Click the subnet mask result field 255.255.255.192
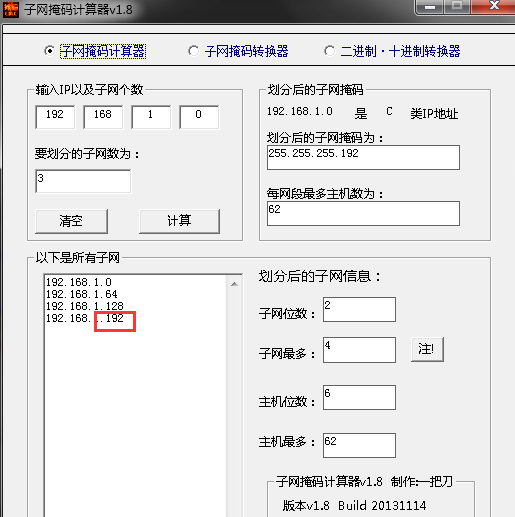Screen dimensions: 515x517 point(363,157)
